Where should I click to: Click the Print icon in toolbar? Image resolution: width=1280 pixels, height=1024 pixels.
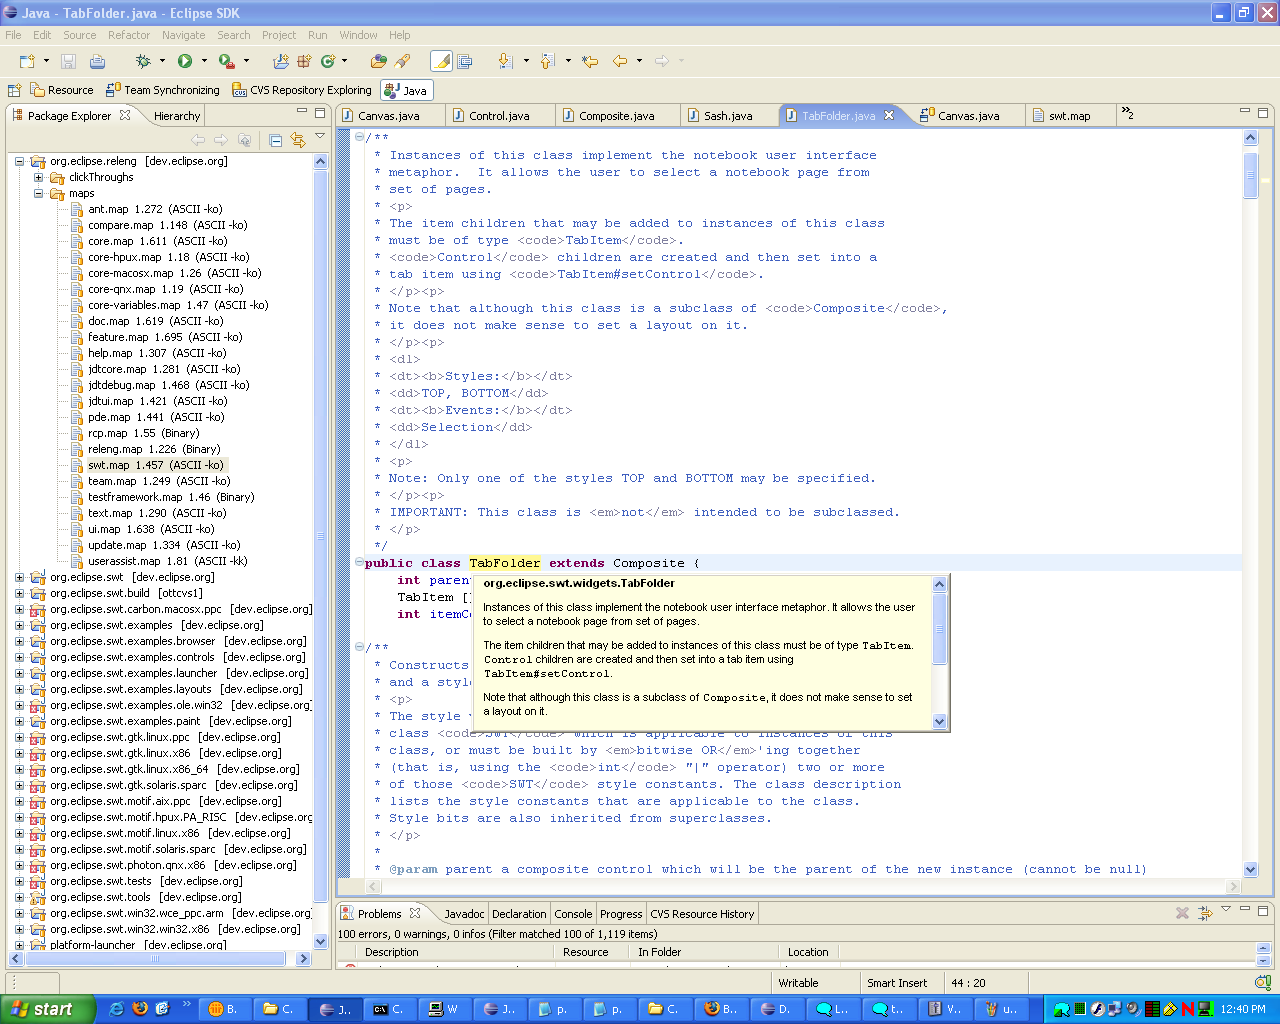(x=97, y=62)
